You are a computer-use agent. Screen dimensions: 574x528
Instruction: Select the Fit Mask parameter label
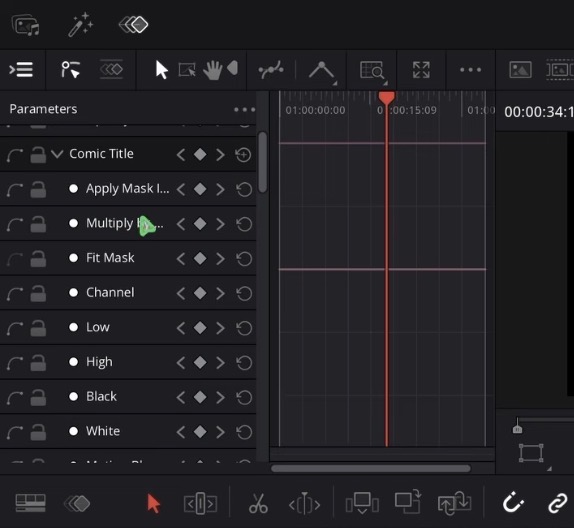pos(110,258)
